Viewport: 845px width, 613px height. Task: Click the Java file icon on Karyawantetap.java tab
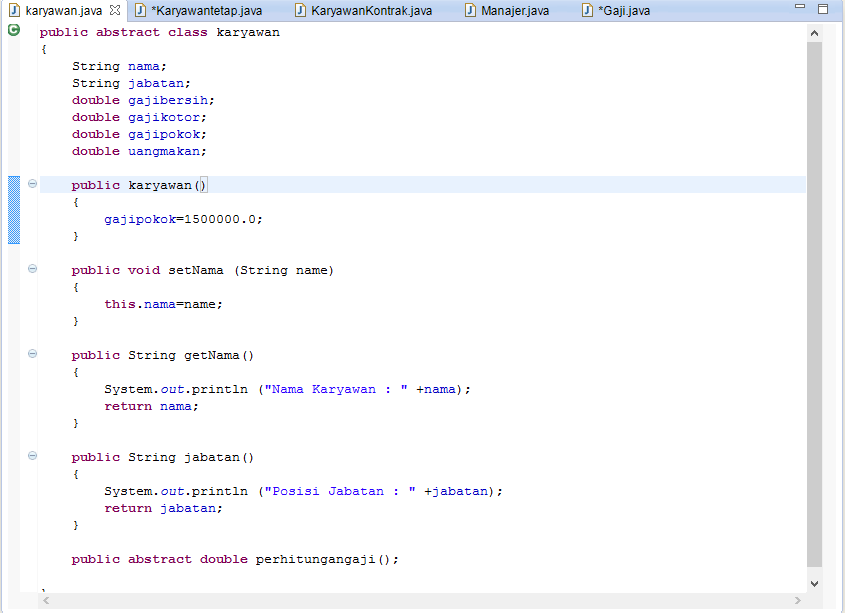tap(140, 12)
